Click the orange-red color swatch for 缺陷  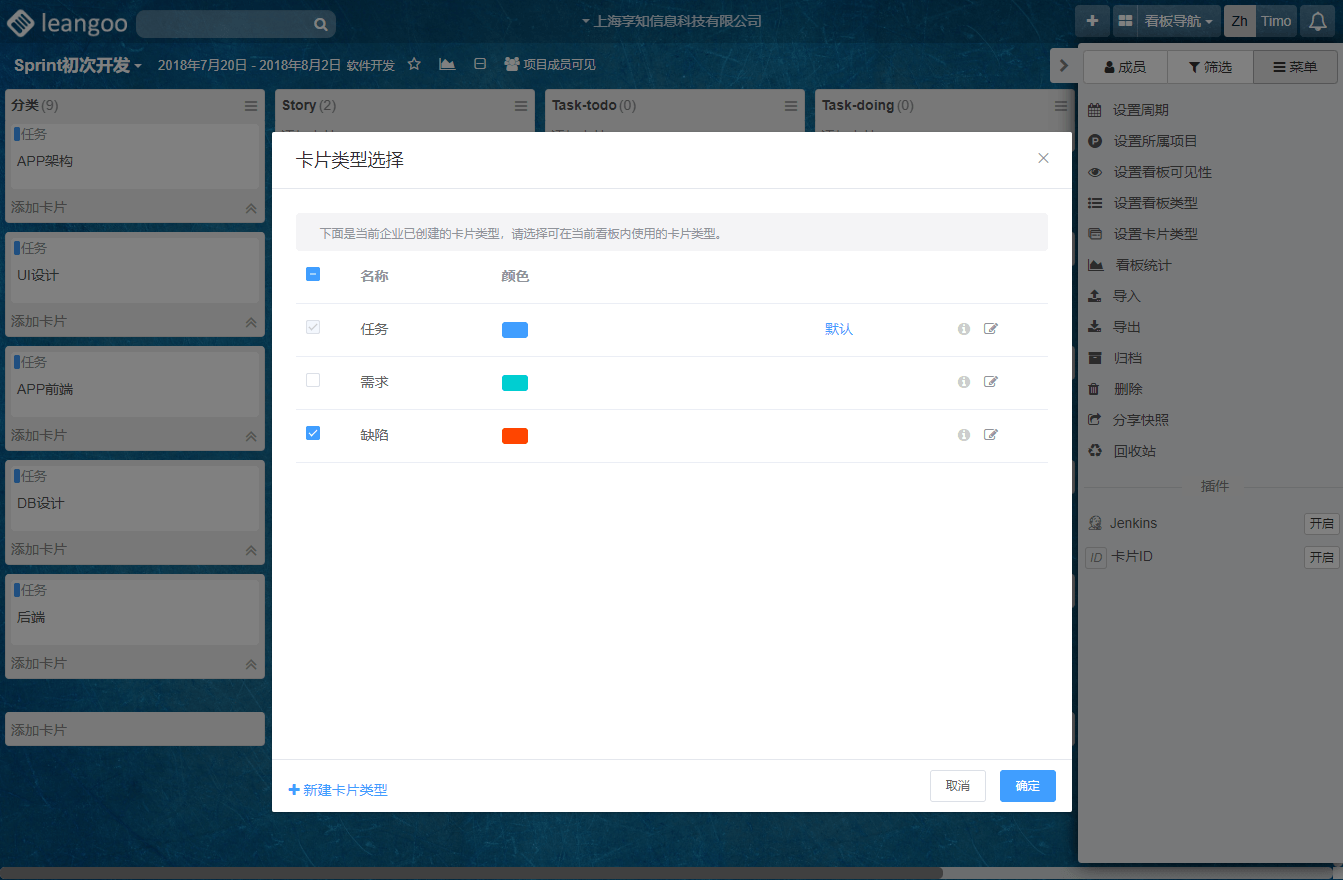coord(515,436)
